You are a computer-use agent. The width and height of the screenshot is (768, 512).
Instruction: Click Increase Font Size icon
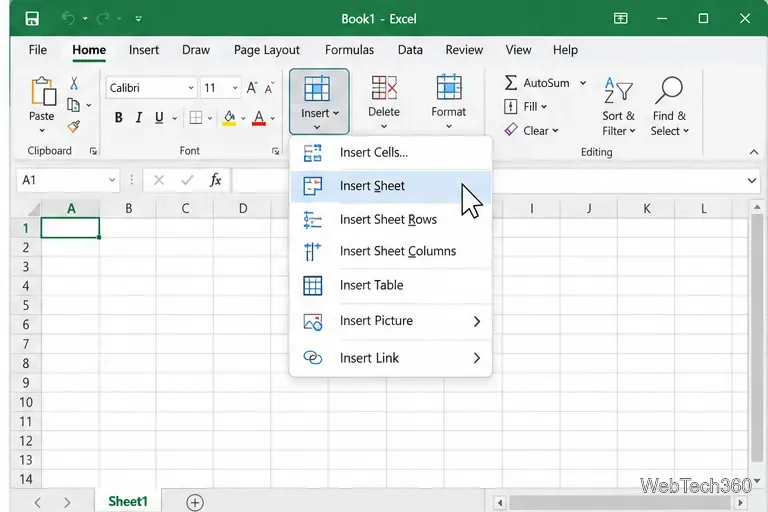[x=252, y=88]
